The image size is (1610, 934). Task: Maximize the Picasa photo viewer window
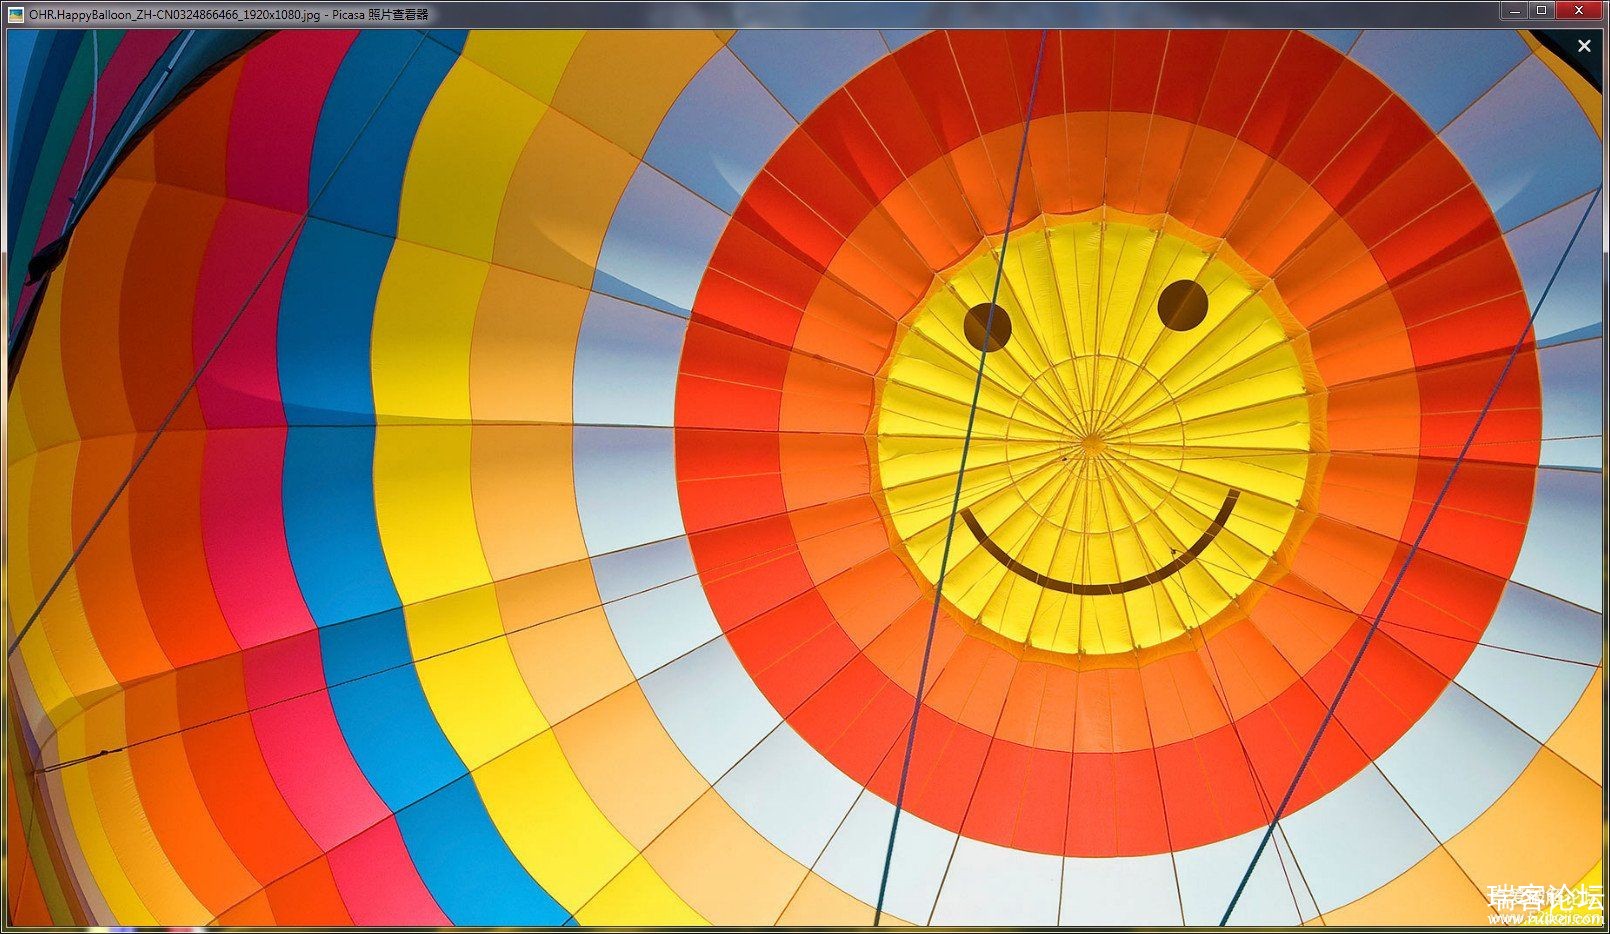[x=1541, y=11]
